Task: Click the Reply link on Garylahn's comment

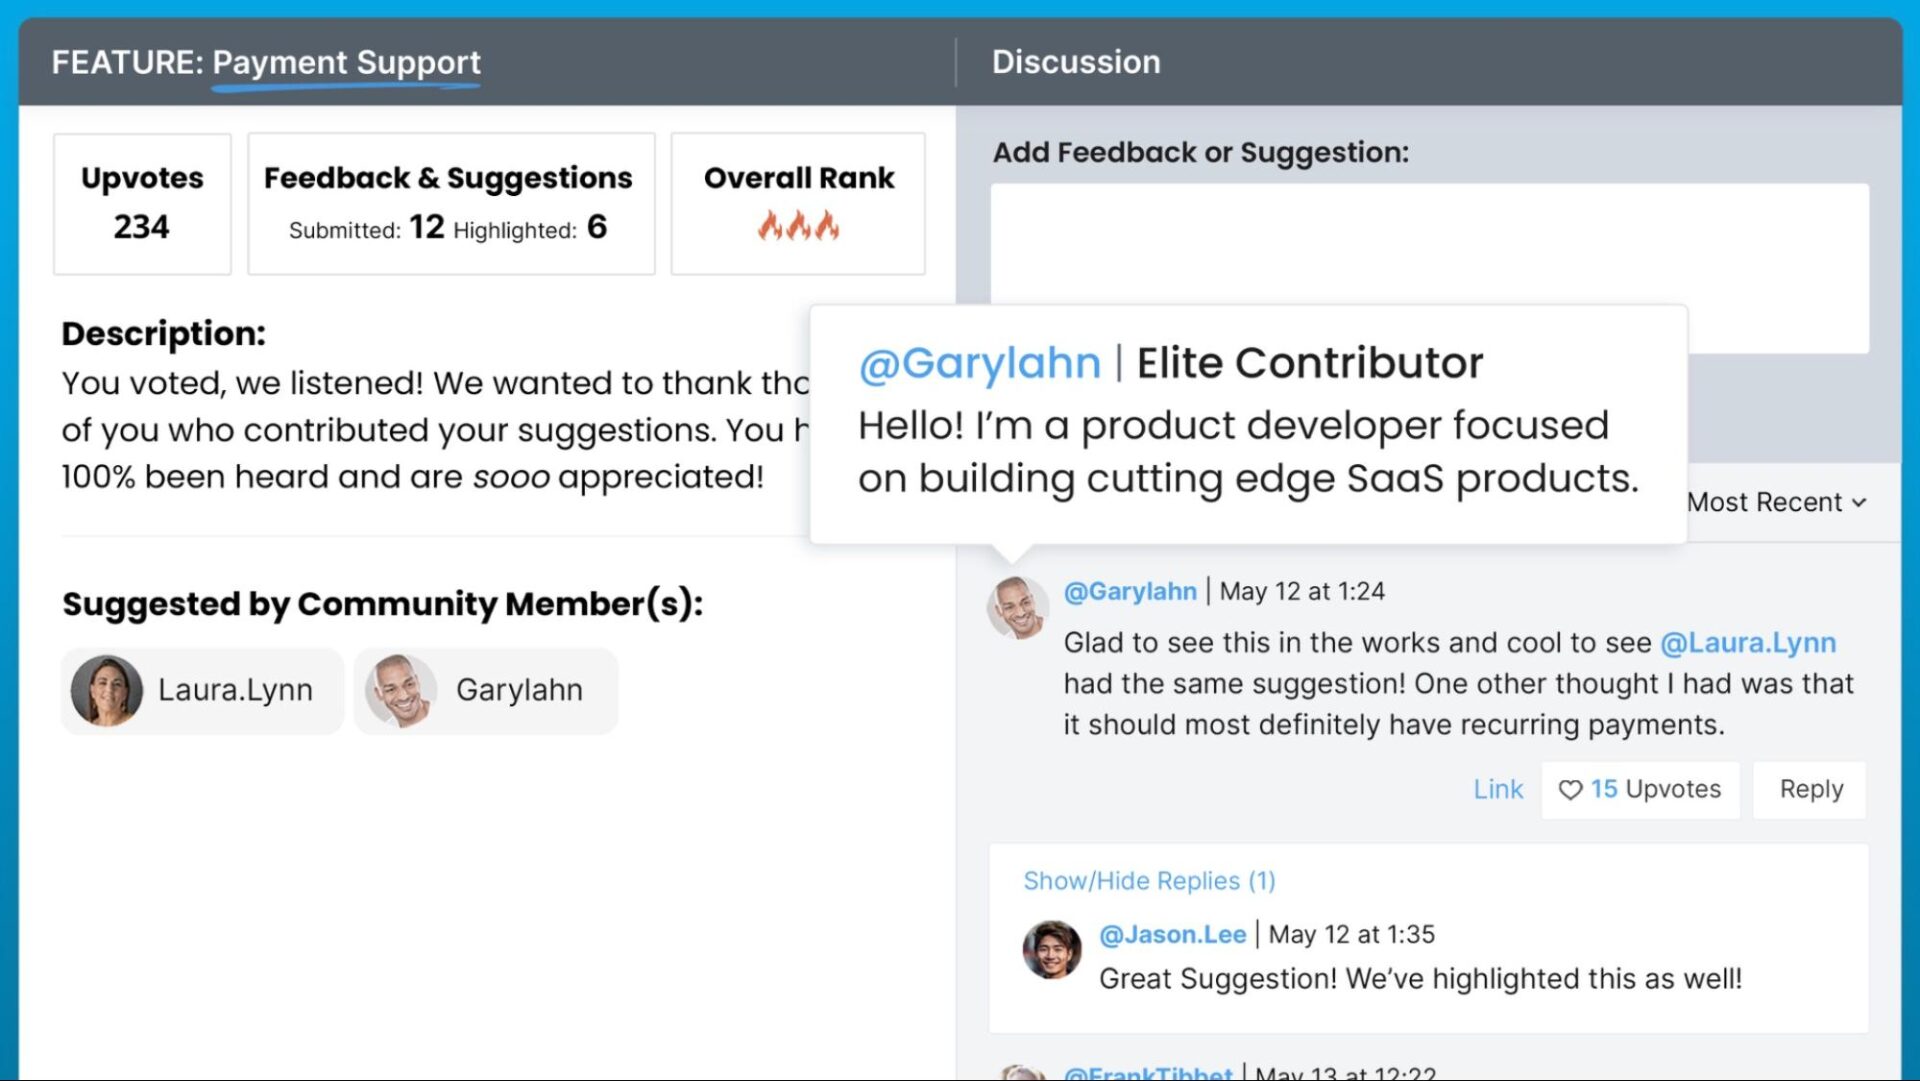Action: point(1811,788)
